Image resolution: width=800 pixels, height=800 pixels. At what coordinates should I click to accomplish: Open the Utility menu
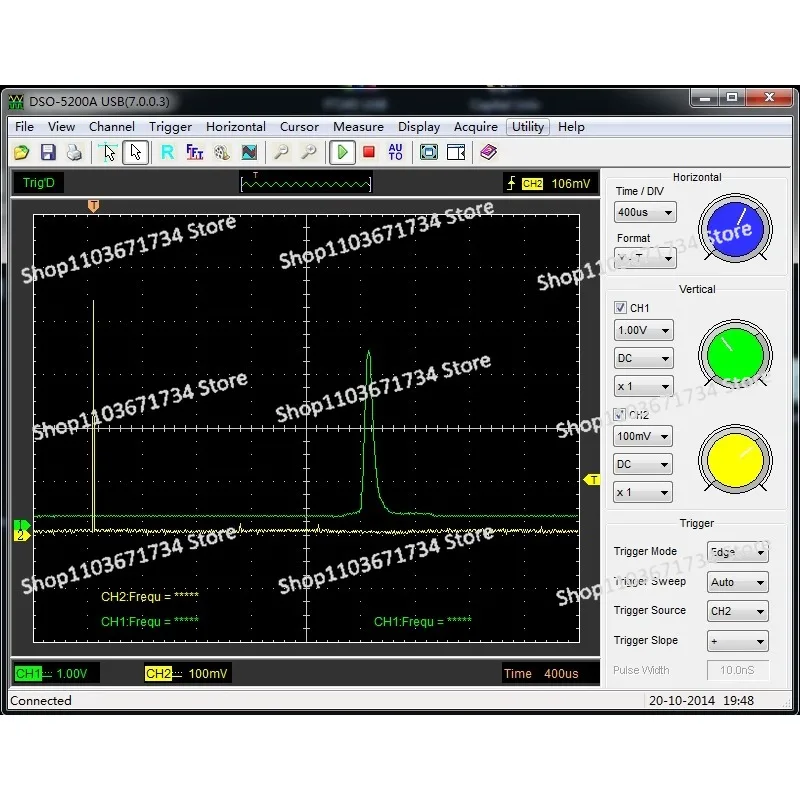coord(528,127)
